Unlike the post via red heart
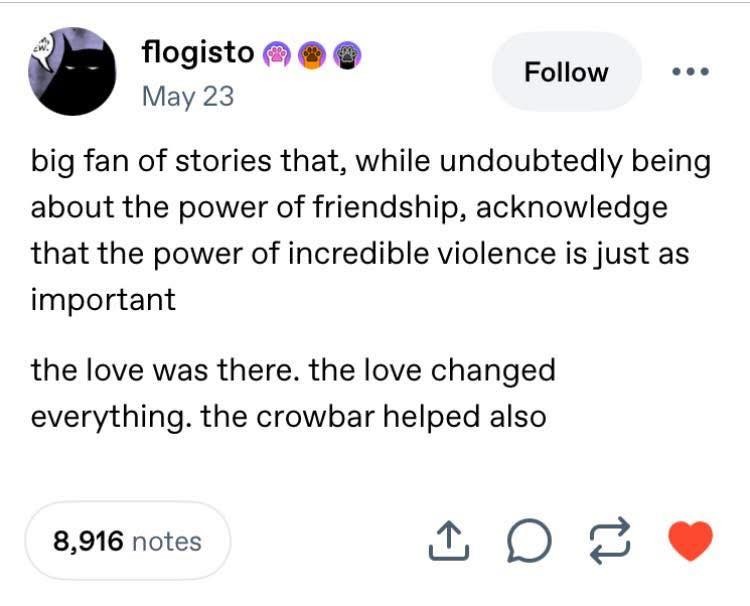750x606 pixels. click(690, 540)
